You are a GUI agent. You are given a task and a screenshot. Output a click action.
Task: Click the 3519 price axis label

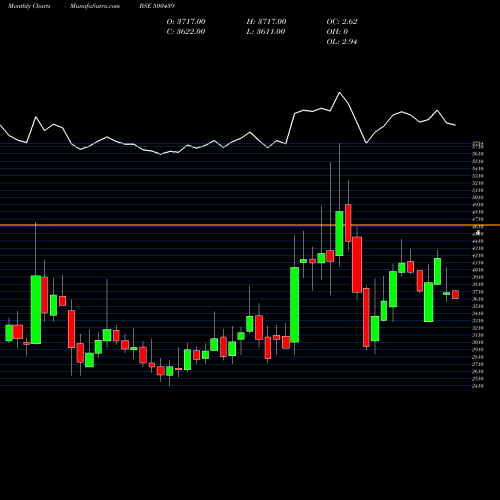478,306
